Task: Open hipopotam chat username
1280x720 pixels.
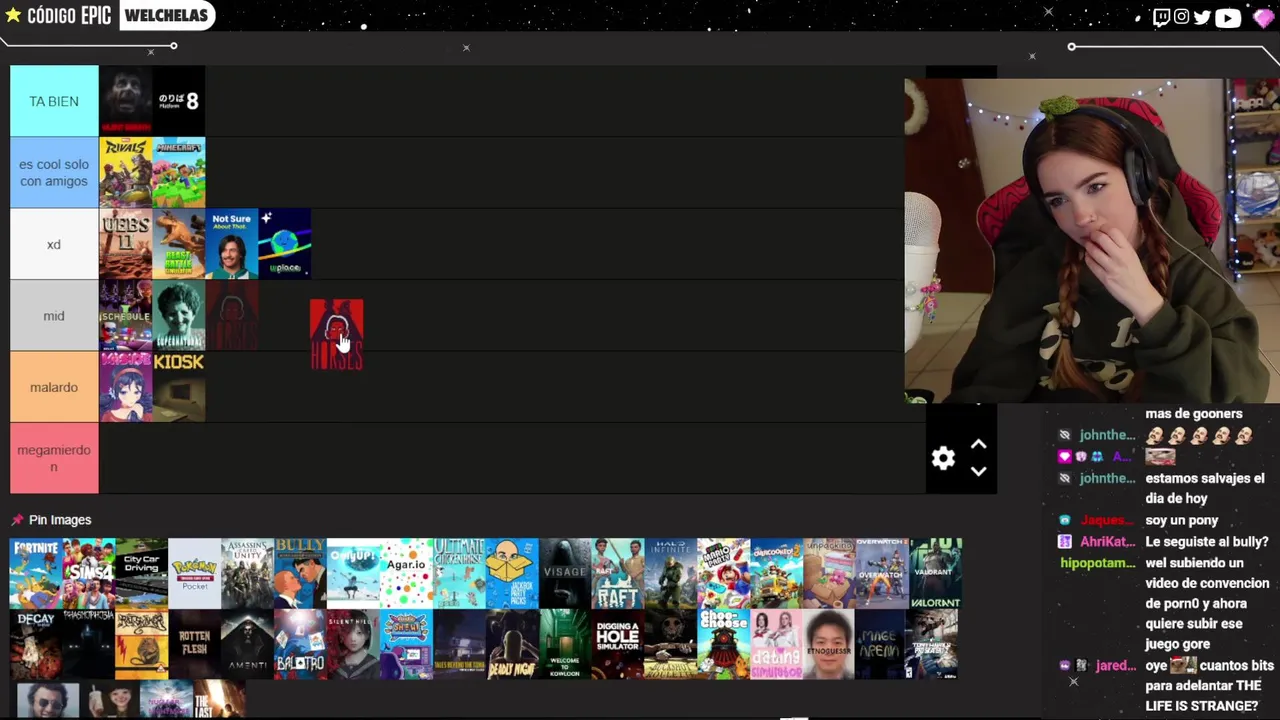Action: [x=1098, y=563]
